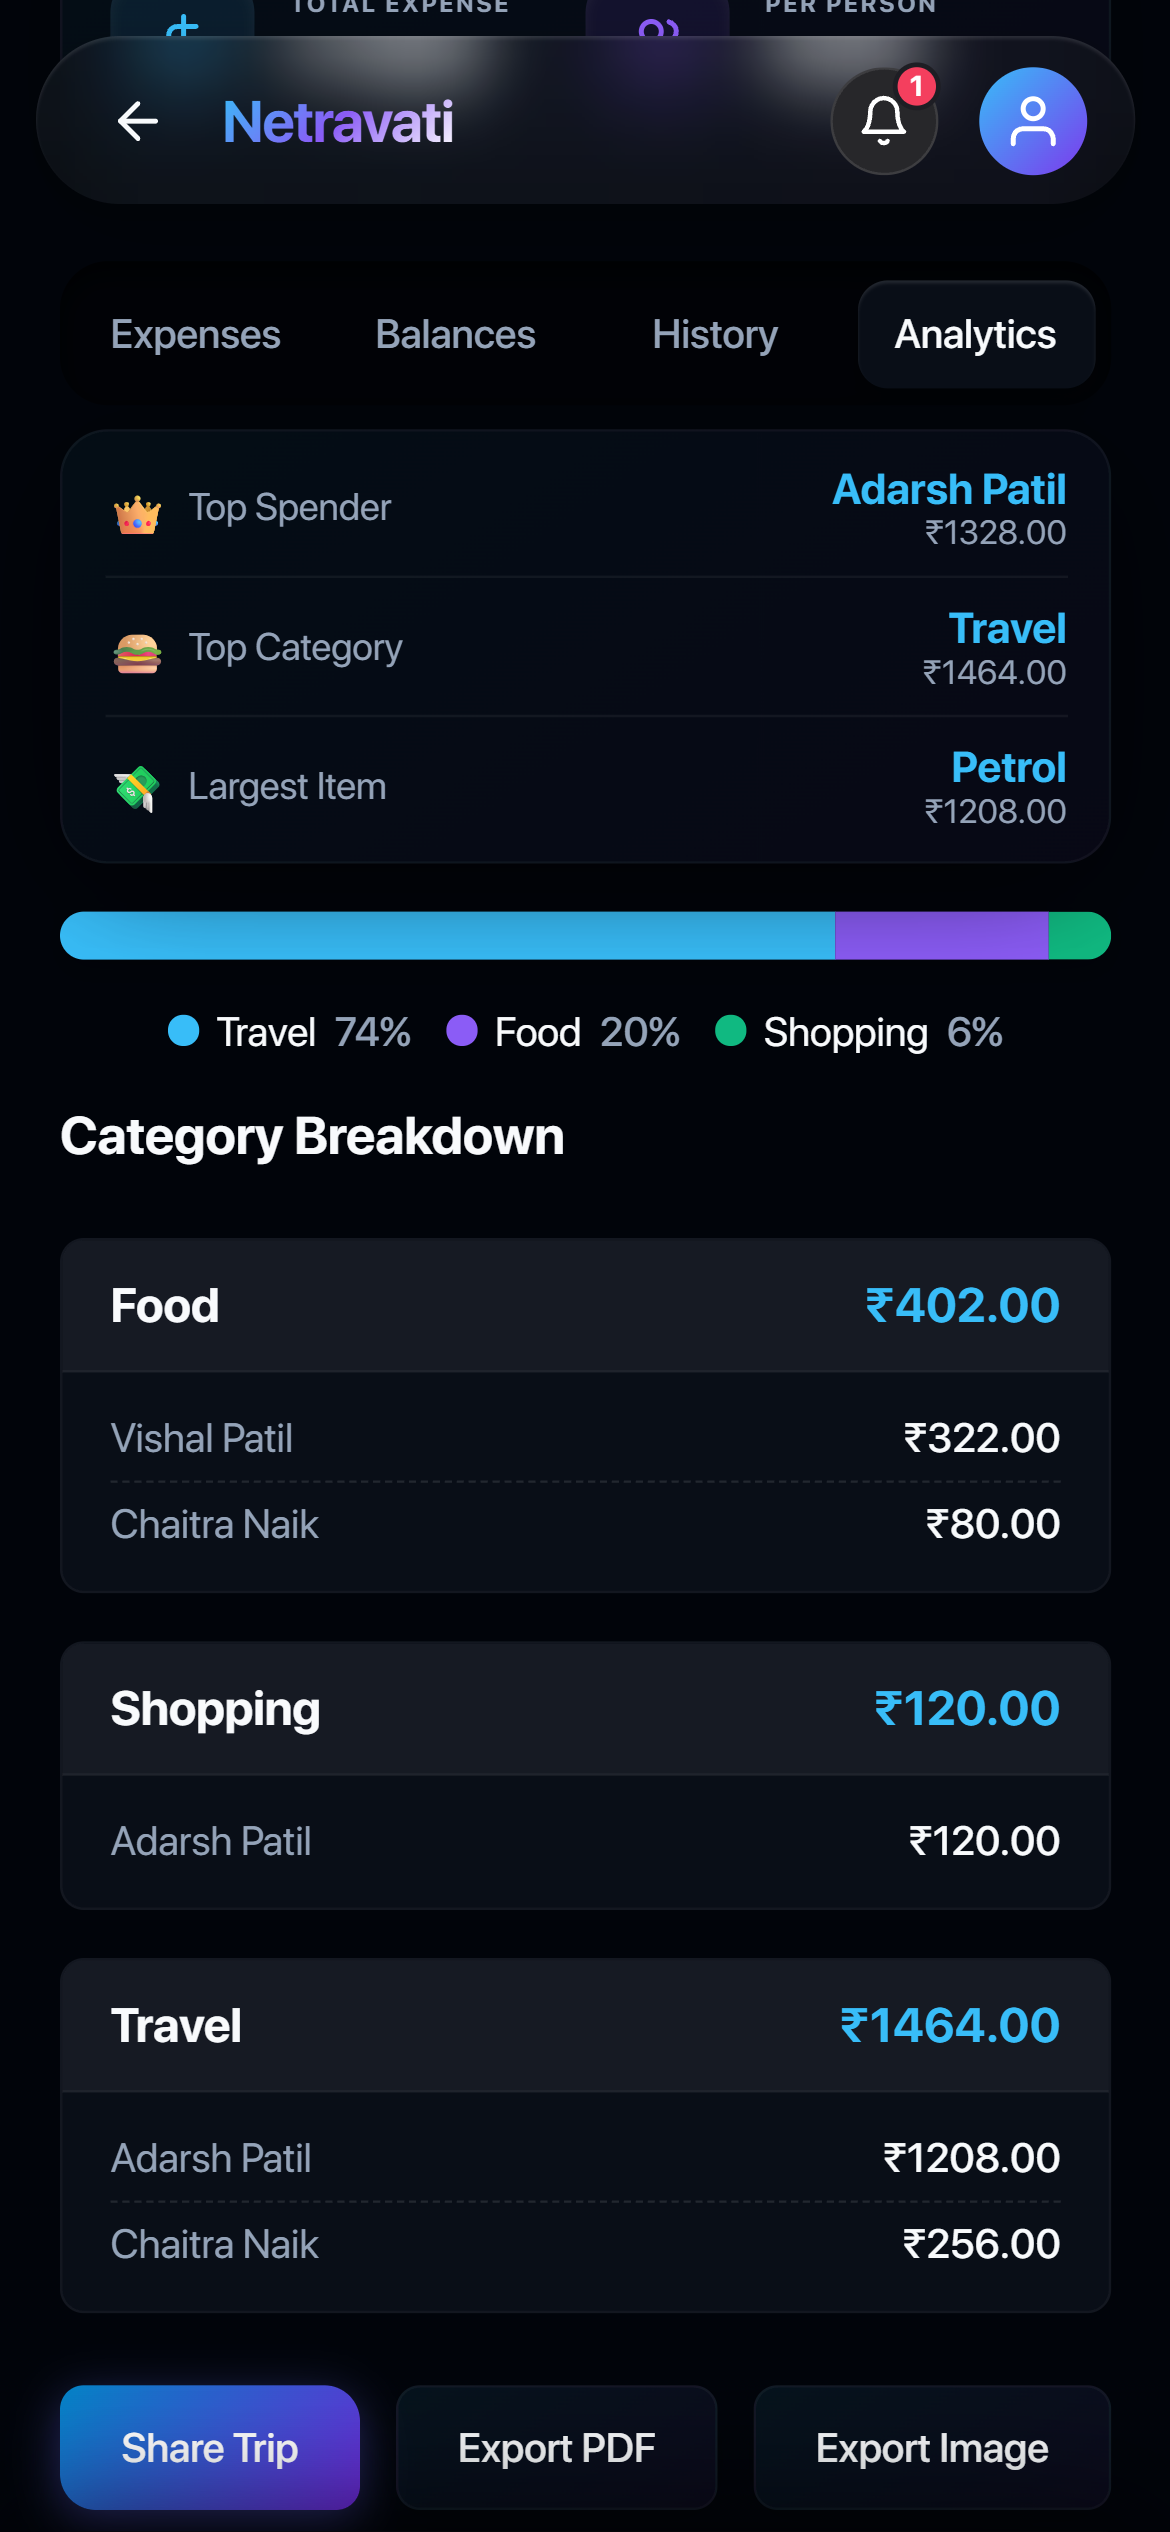Click the Shopping category header
This screenshot has height=2532, width=1170.
pos(585,1709)
